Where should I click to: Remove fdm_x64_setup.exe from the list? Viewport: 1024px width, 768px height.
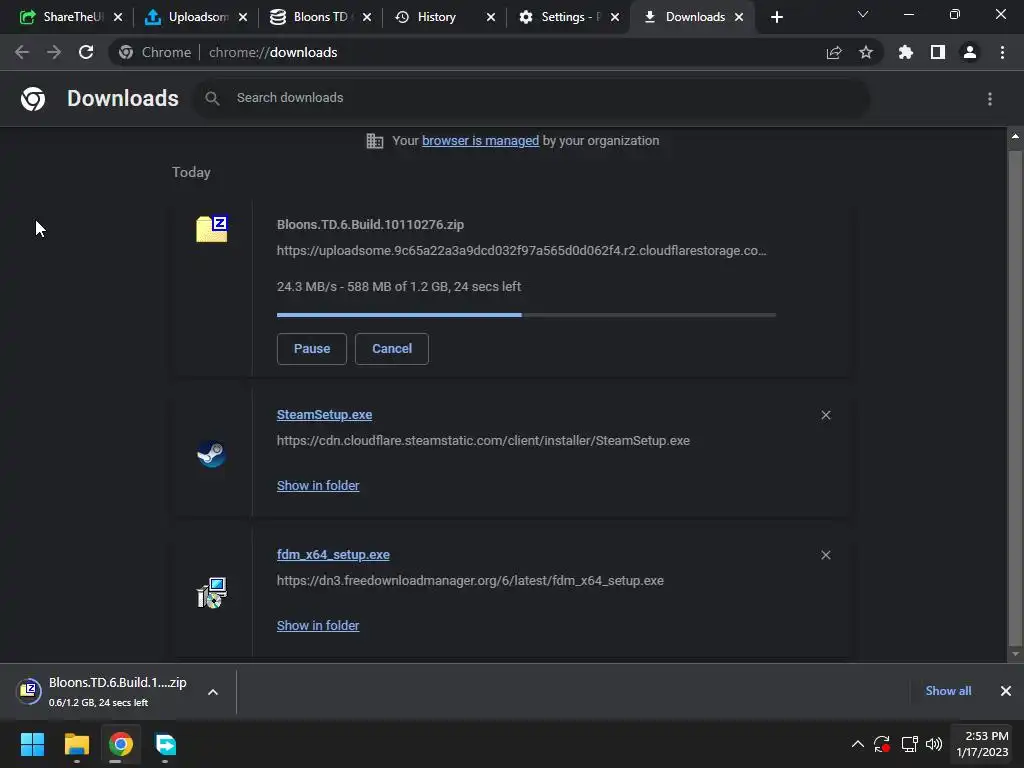826,555
